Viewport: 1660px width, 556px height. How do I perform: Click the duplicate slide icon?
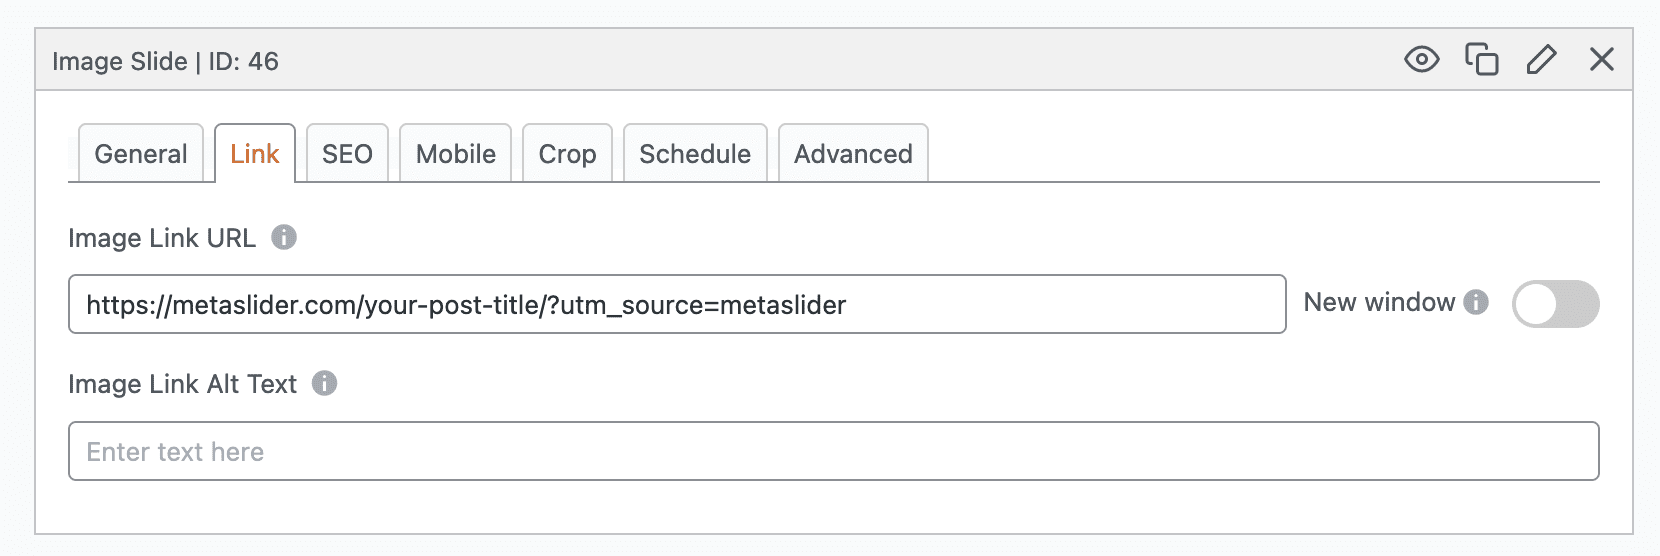1481,60
